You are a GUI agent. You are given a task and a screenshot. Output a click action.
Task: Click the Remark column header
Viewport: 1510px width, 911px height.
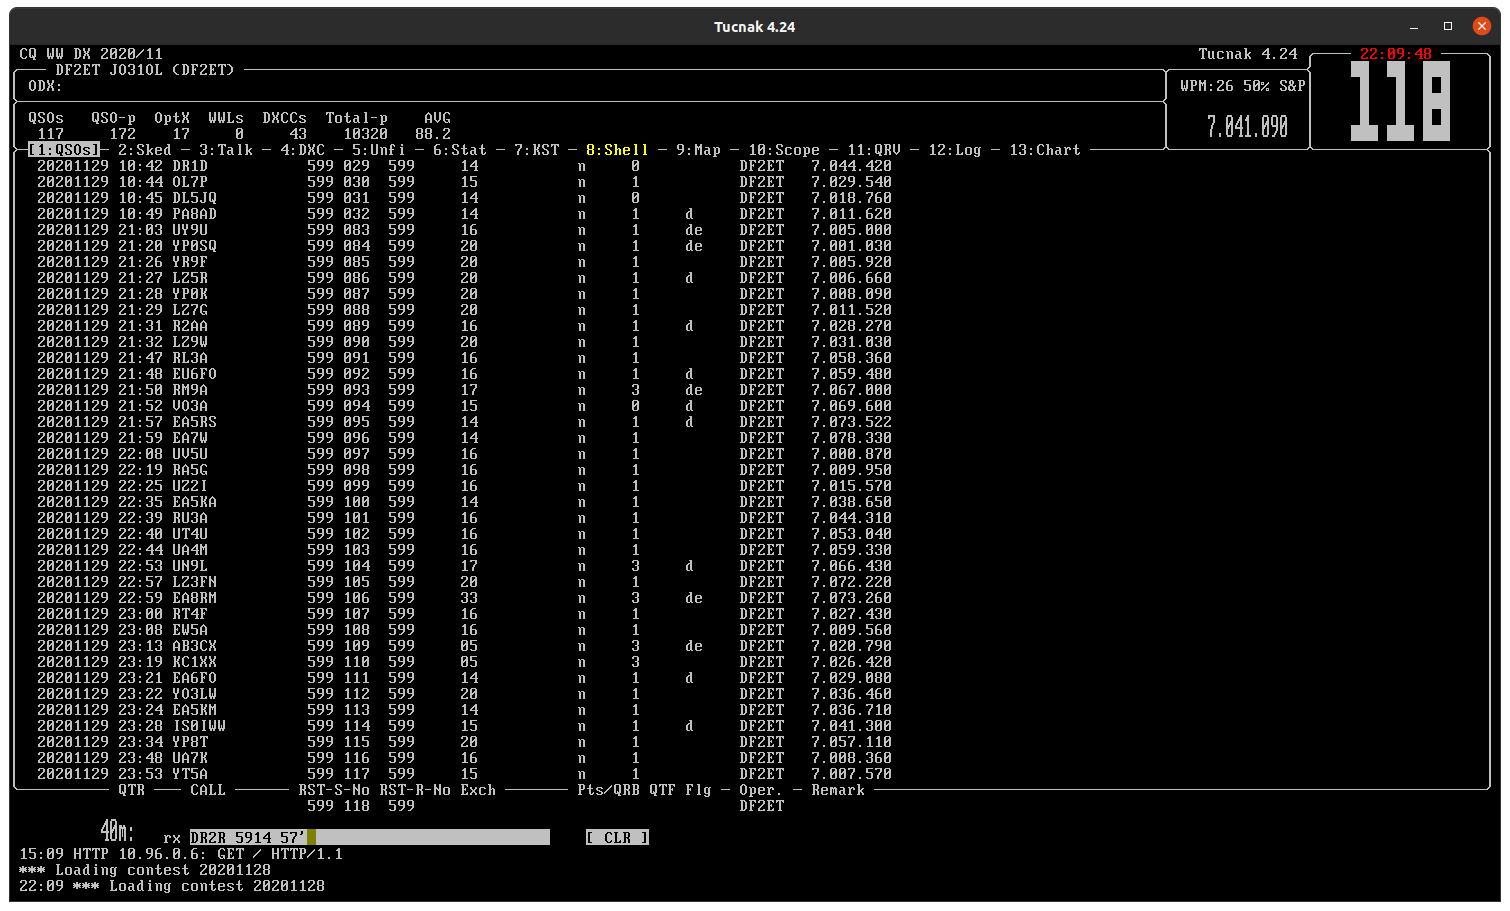(x=838, y=790)
